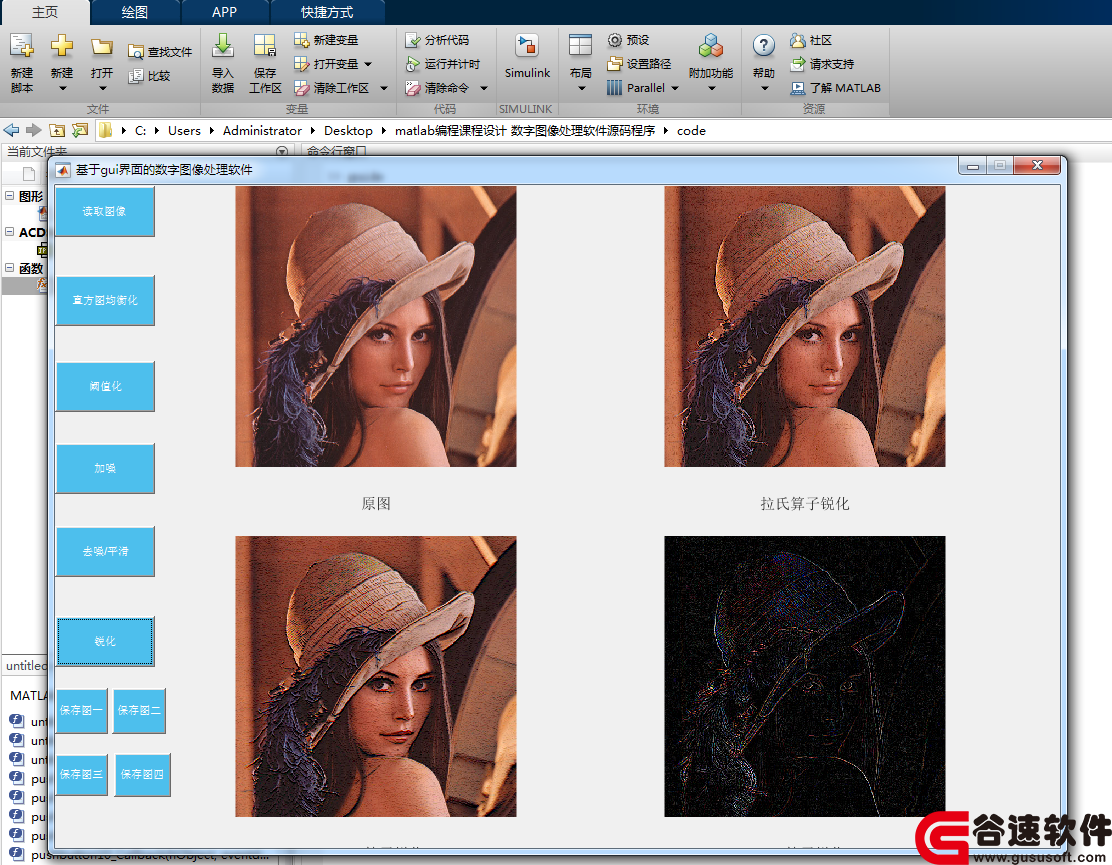Expand the Open Variable (打开变量) dropdown arrow
Viewport: 1112px width, 865px height.
click(368, 64)
